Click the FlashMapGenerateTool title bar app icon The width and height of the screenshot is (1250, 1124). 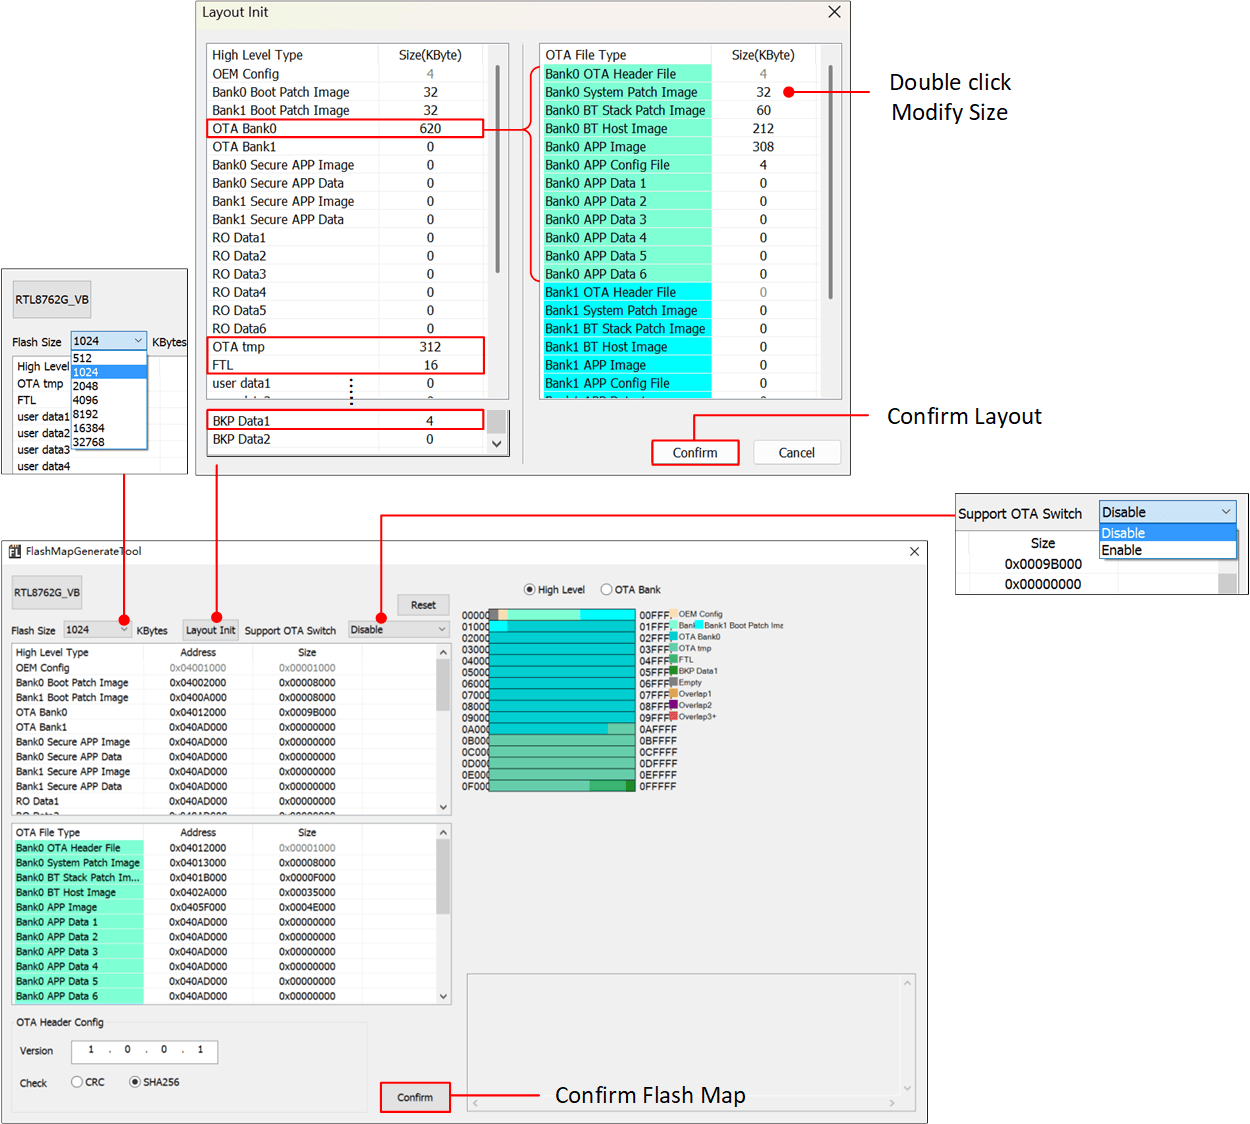(14, 551)
